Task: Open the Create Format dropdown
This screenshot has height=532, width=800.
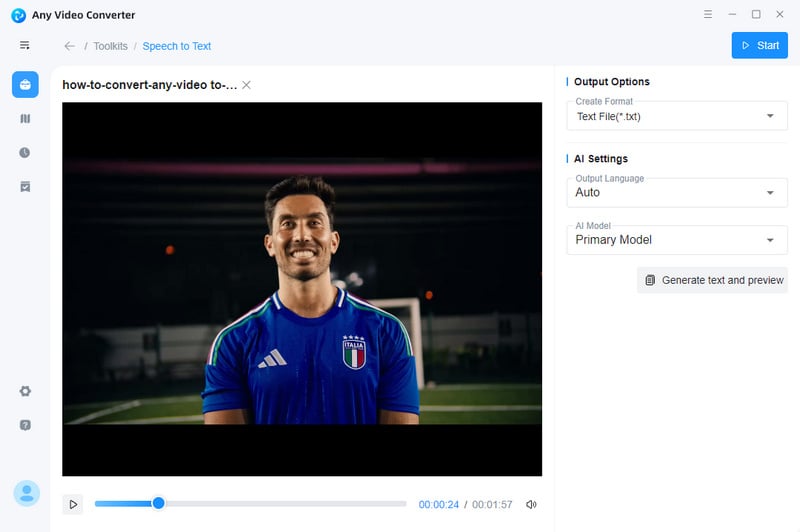Action: tap(677, 116)
